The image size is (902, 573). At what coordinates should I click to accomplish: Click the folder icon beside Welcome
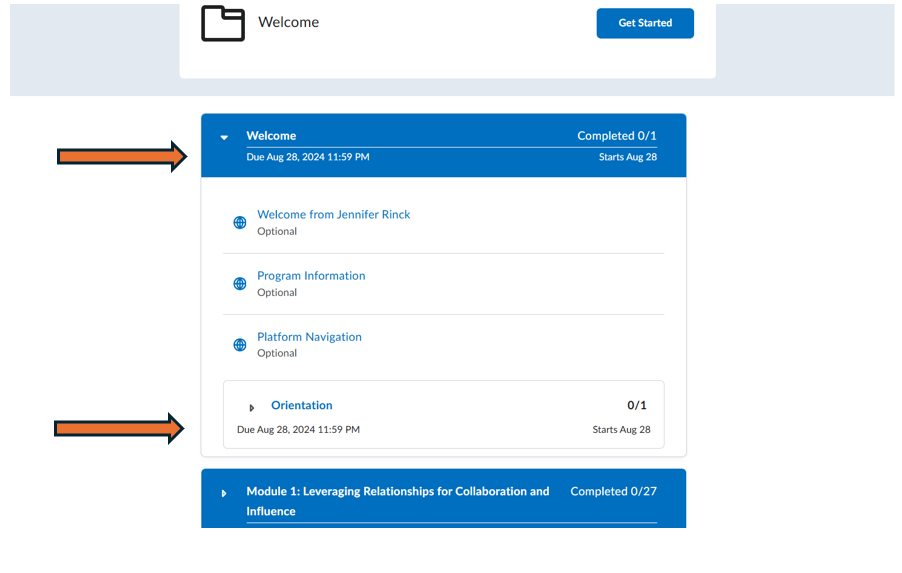click(x=222, y=23)
